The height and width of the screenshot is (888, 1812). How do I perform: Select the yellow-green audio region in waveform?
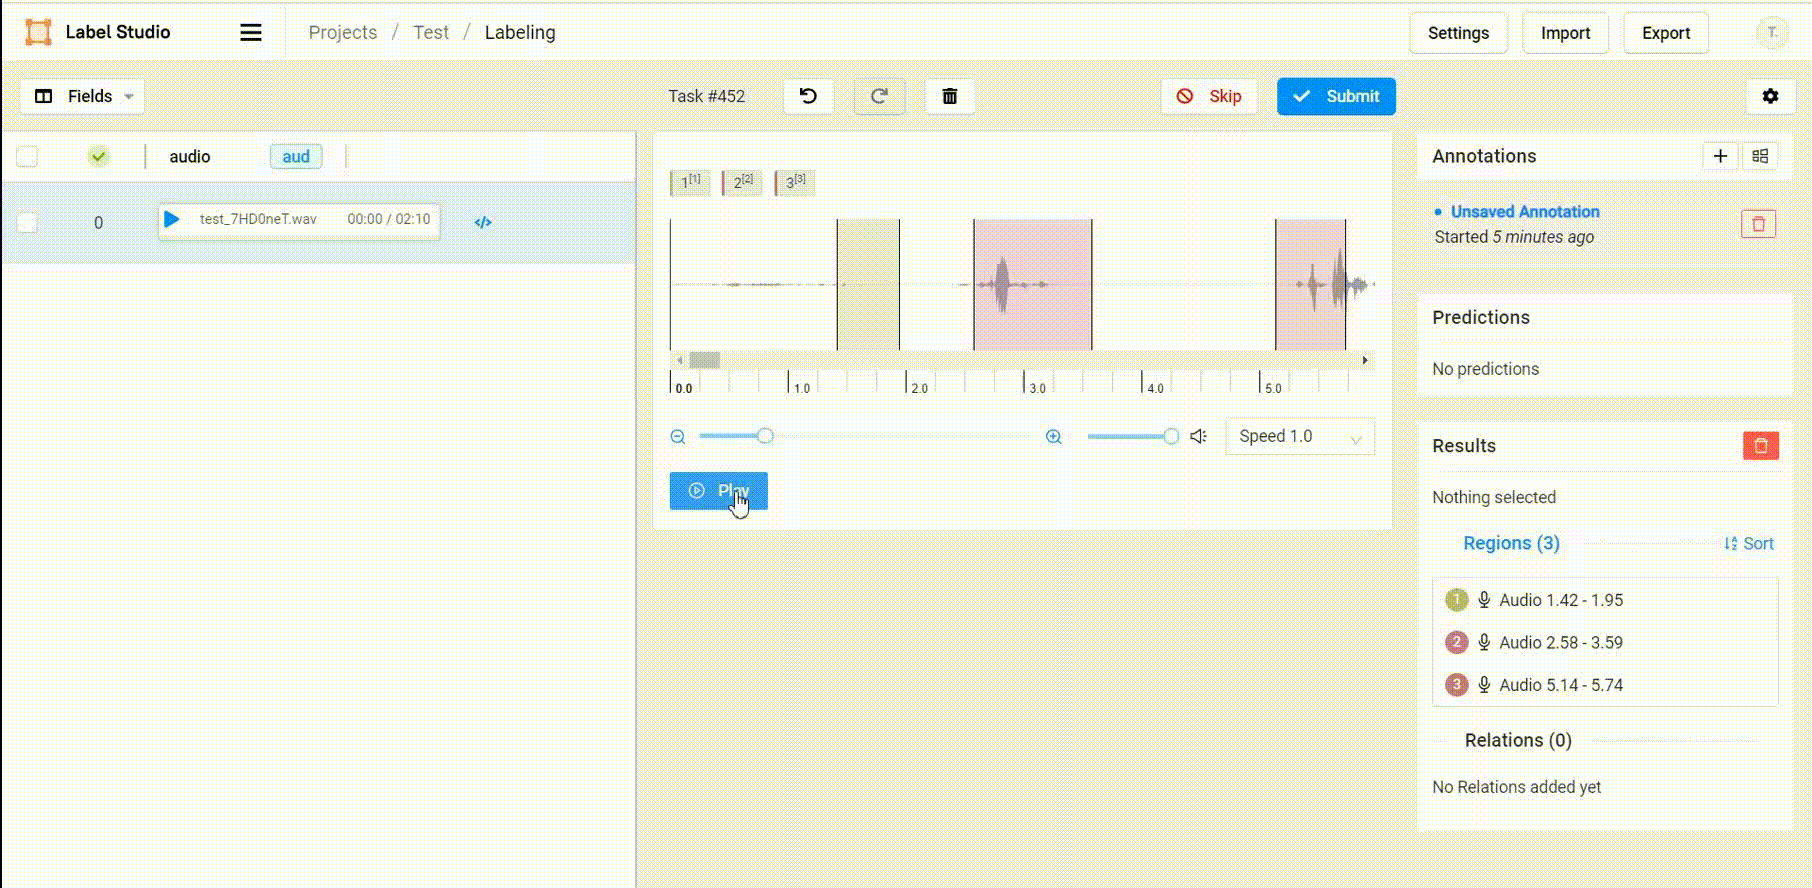pos(868,285)
